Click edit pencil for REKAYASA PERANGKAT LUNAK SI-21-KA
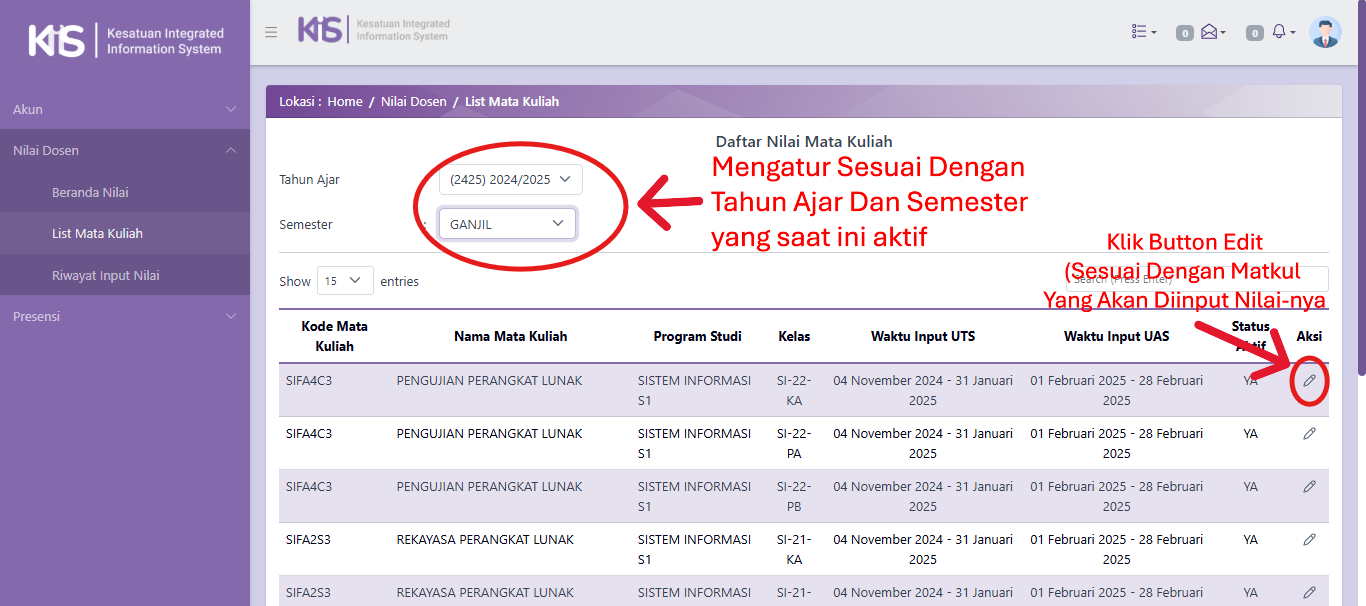 (x=1309, y=540)
